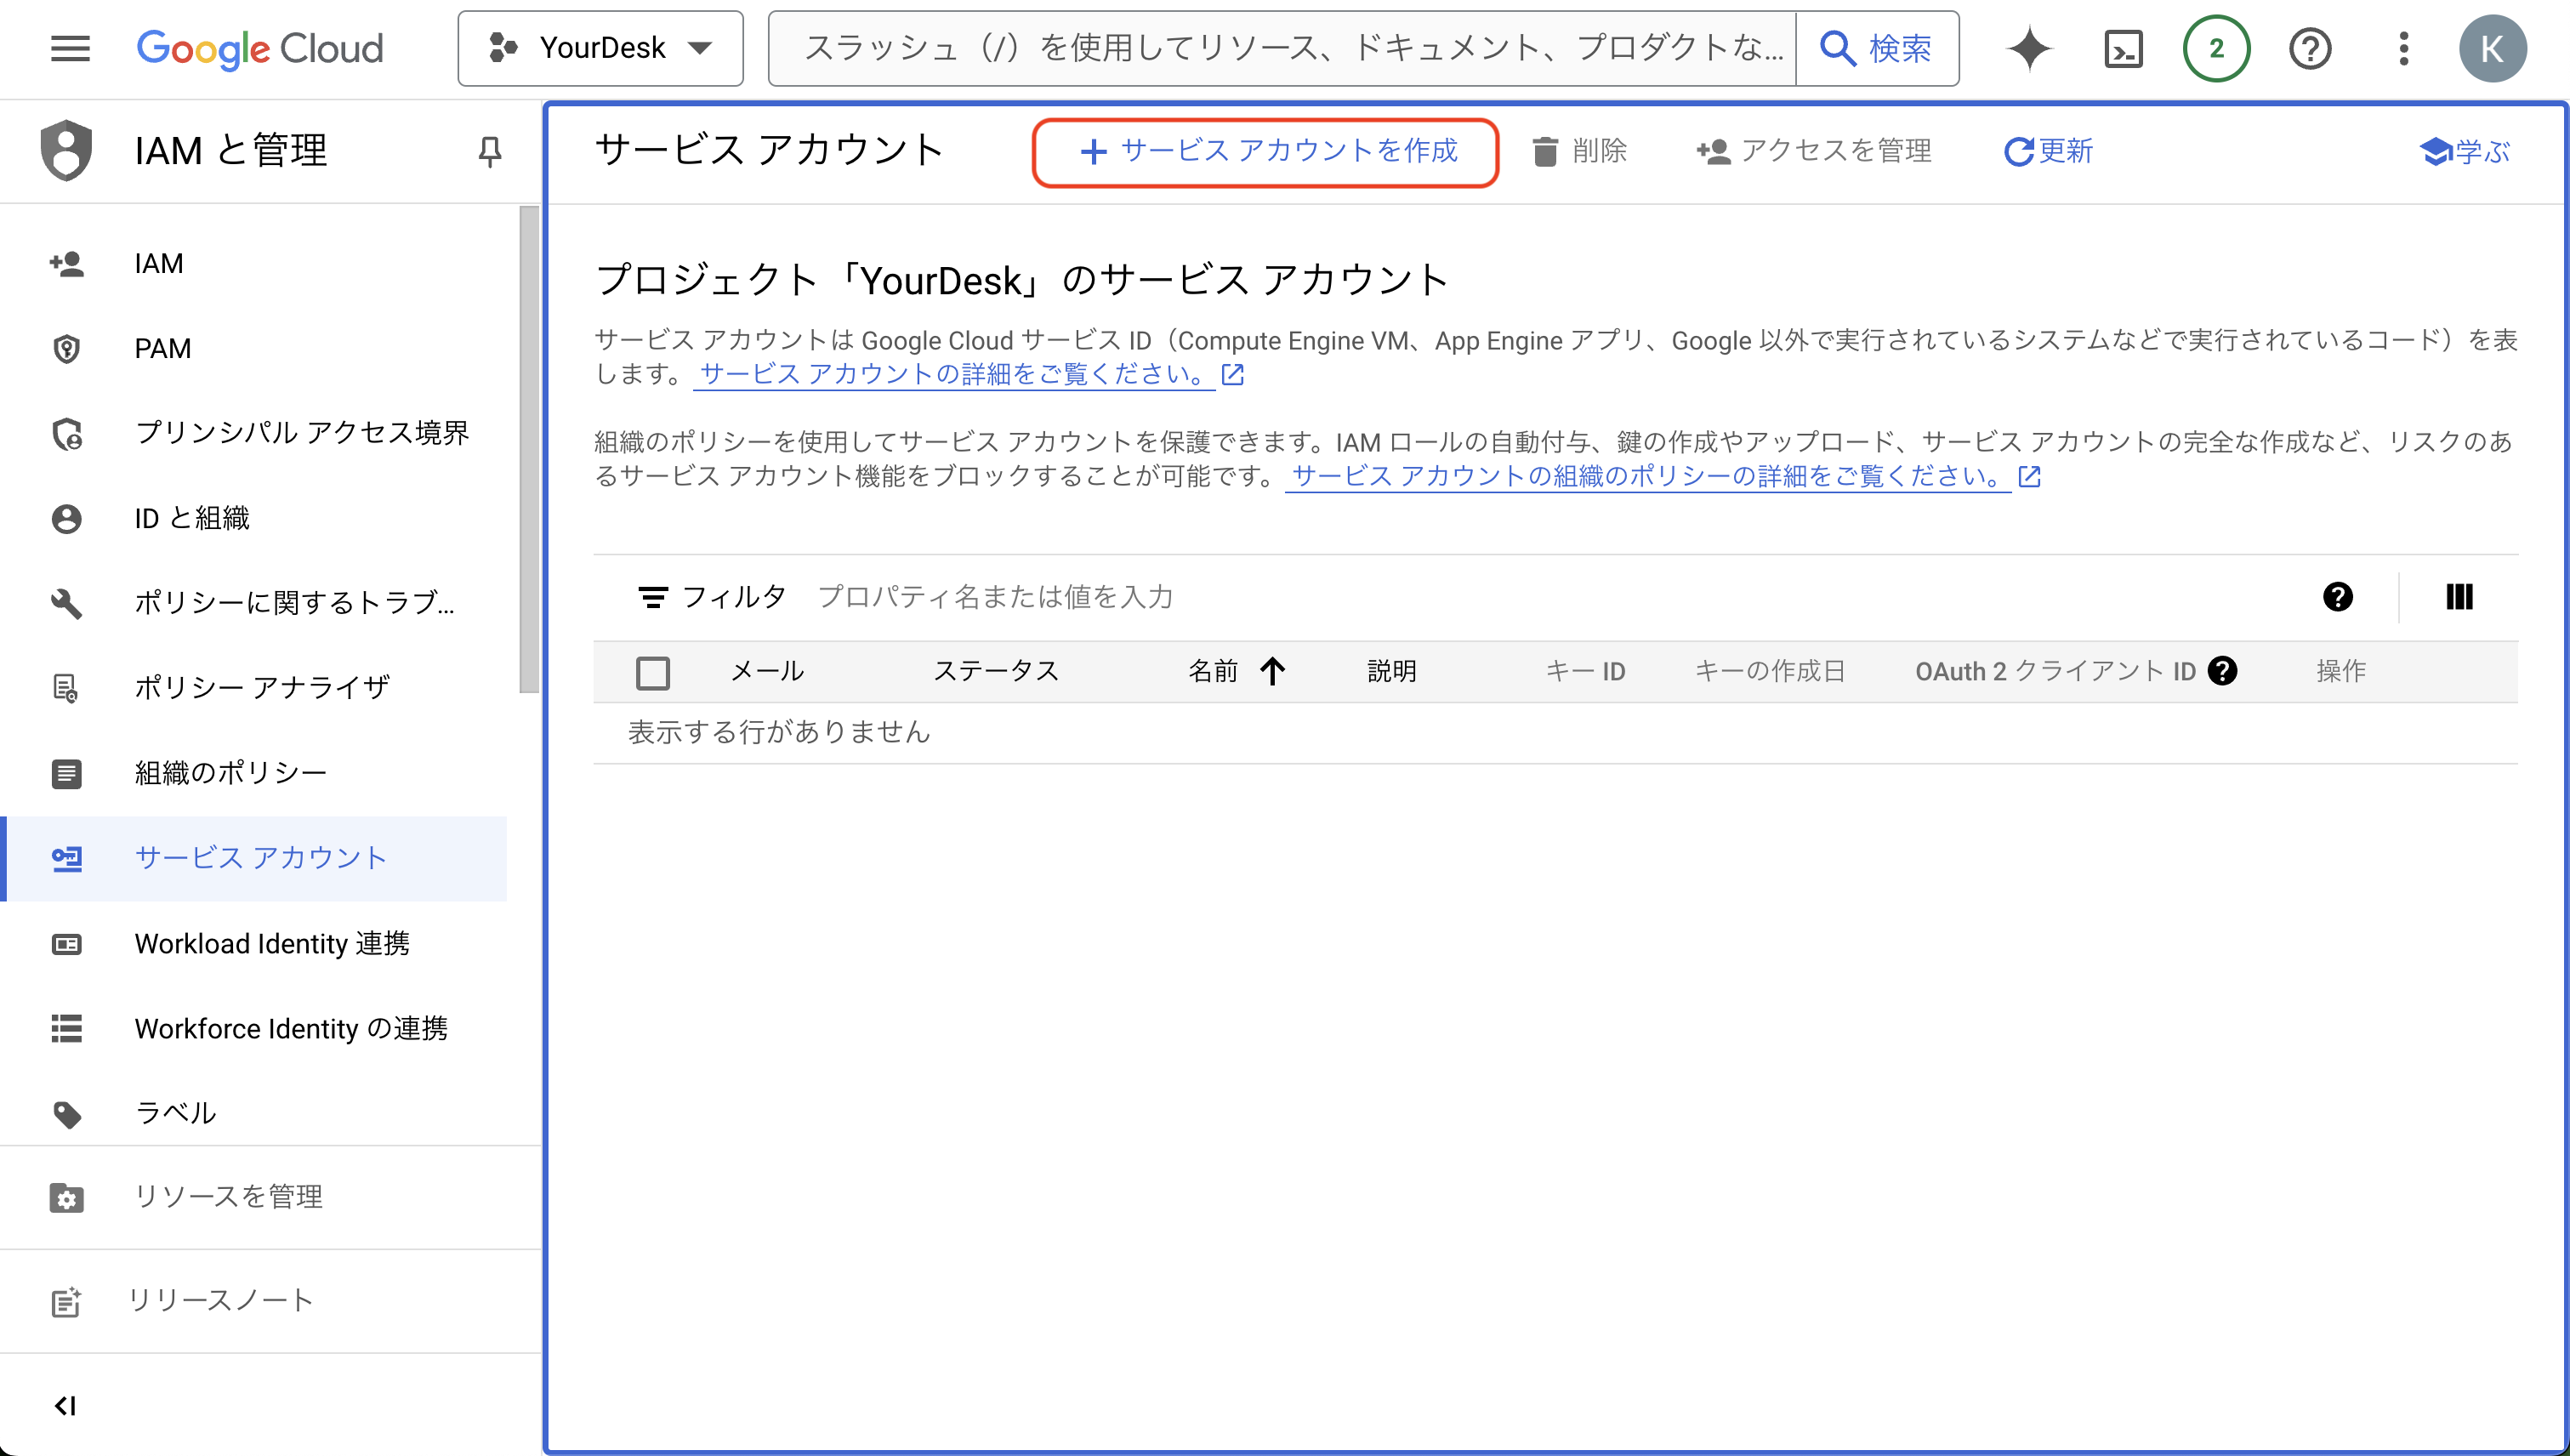Toggle the select-all table checkbox
This screenshot has height=1456, width=2570.
pos(653,672)
